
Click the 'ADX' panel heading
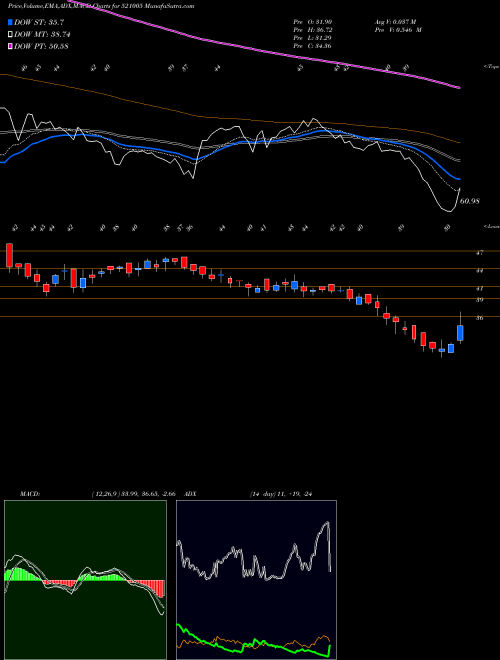(x=191, y=494)
